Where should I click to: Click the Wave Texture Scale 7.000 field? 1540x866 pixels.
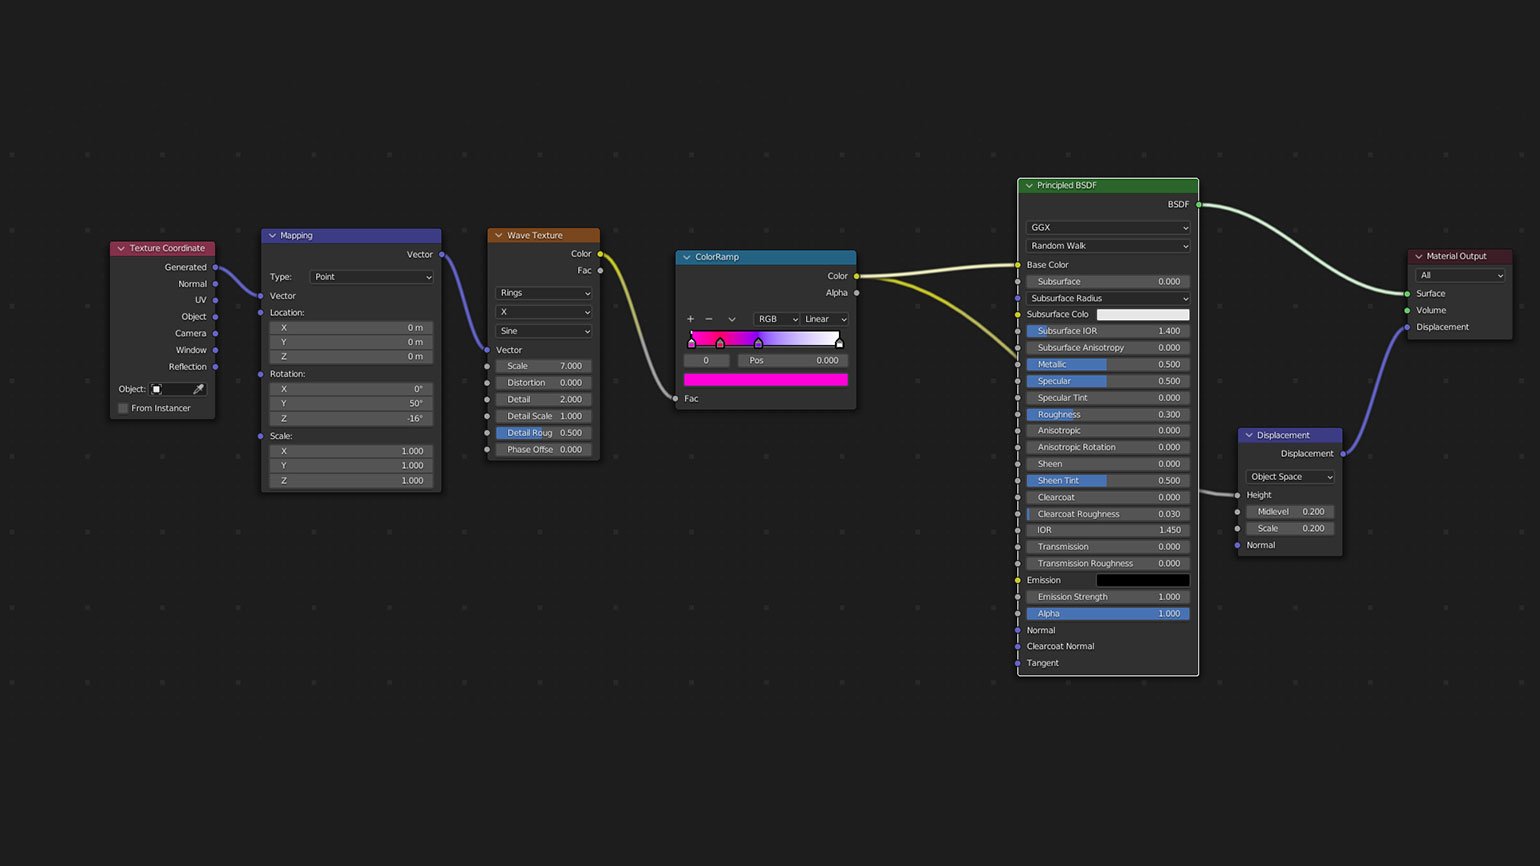coord(544,366)
